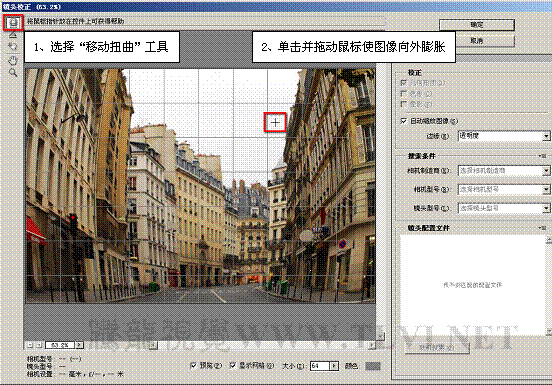Image resolution: width=552 pixels, height=385 pixels.
Task: Select the Hand tool
Action: 13,61
